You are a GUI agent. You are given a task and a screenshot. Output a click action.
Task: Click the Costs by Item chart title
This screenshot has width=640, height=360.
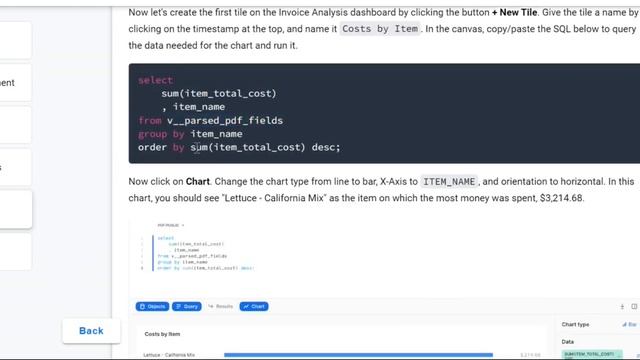pyautogui.click(x=162, y=334)
